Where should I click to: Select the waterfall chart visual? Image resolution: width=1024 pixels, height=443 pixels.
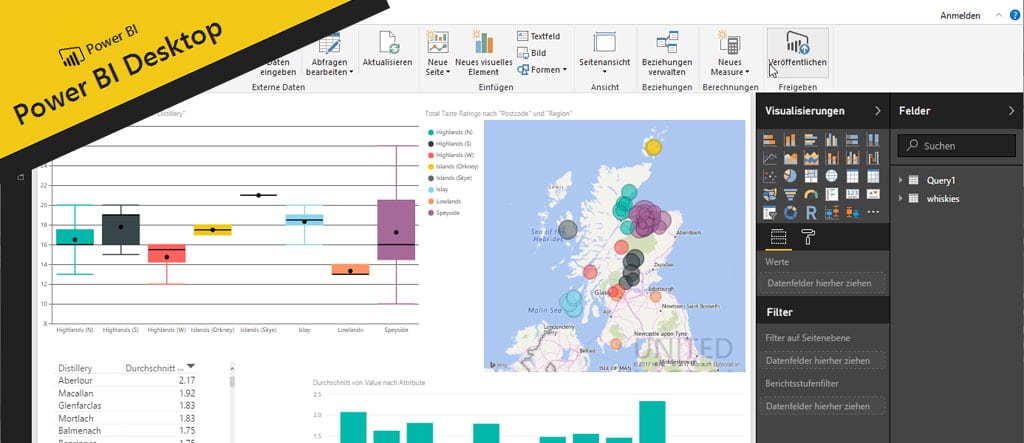(x=872, y=158)
